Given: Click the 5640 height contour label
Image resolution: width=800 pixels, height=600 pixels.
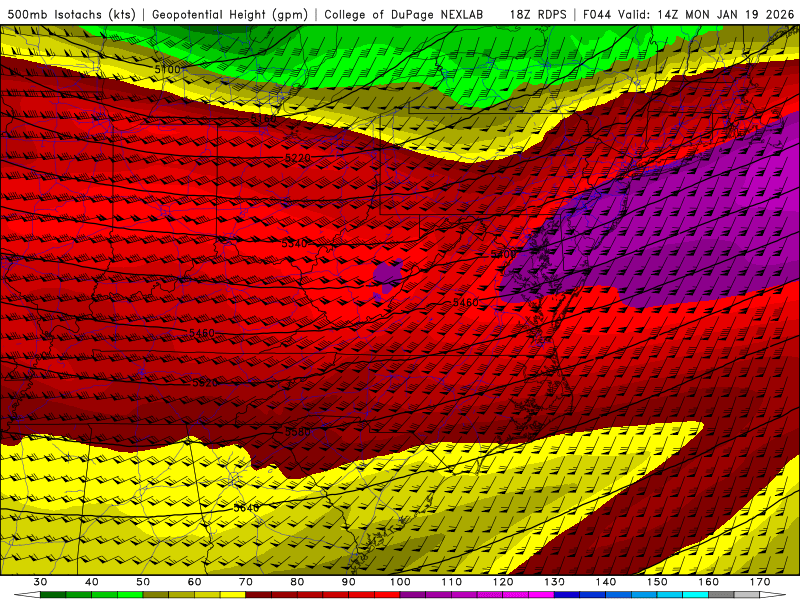Looking at the screenshot, I should click(246, 508).
